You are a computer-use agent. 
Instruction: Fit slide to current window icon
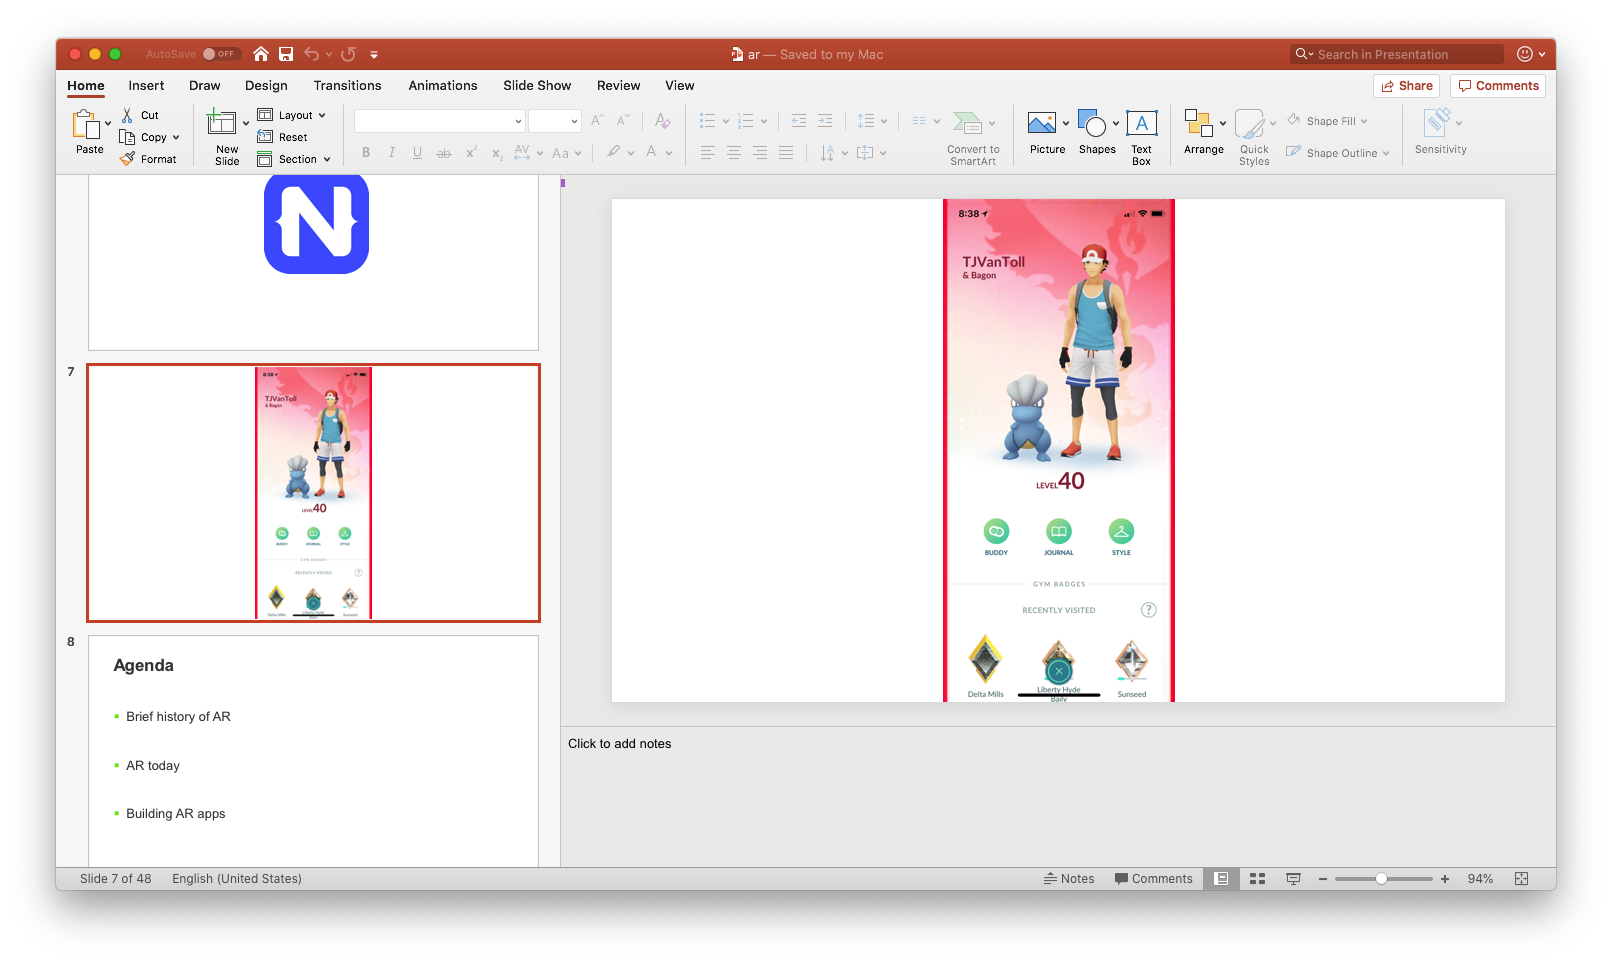pyautogui.click(x=1521, y=878)
